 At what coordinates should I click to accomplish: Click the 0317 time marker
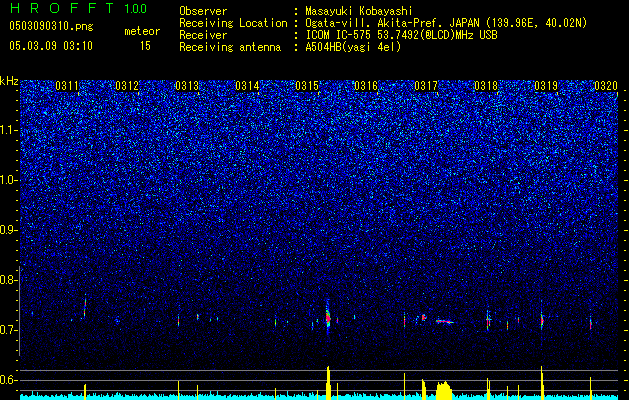(426, 86)
